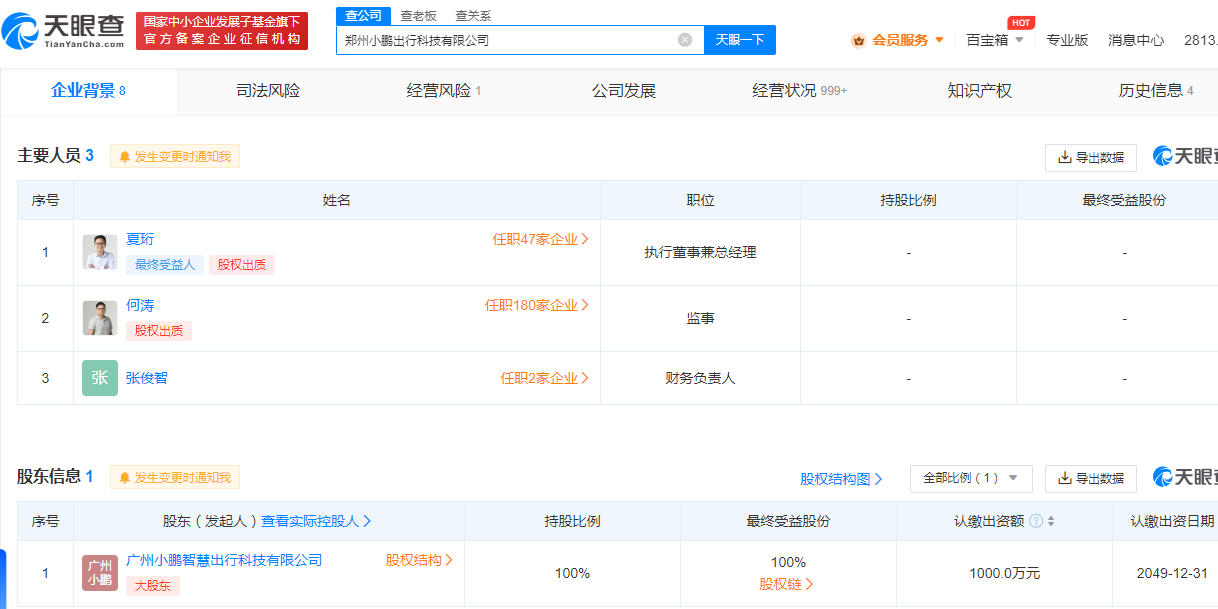Click the Tianyancha logo
This screenshot has width=1218, height=609.
point(64,30)
